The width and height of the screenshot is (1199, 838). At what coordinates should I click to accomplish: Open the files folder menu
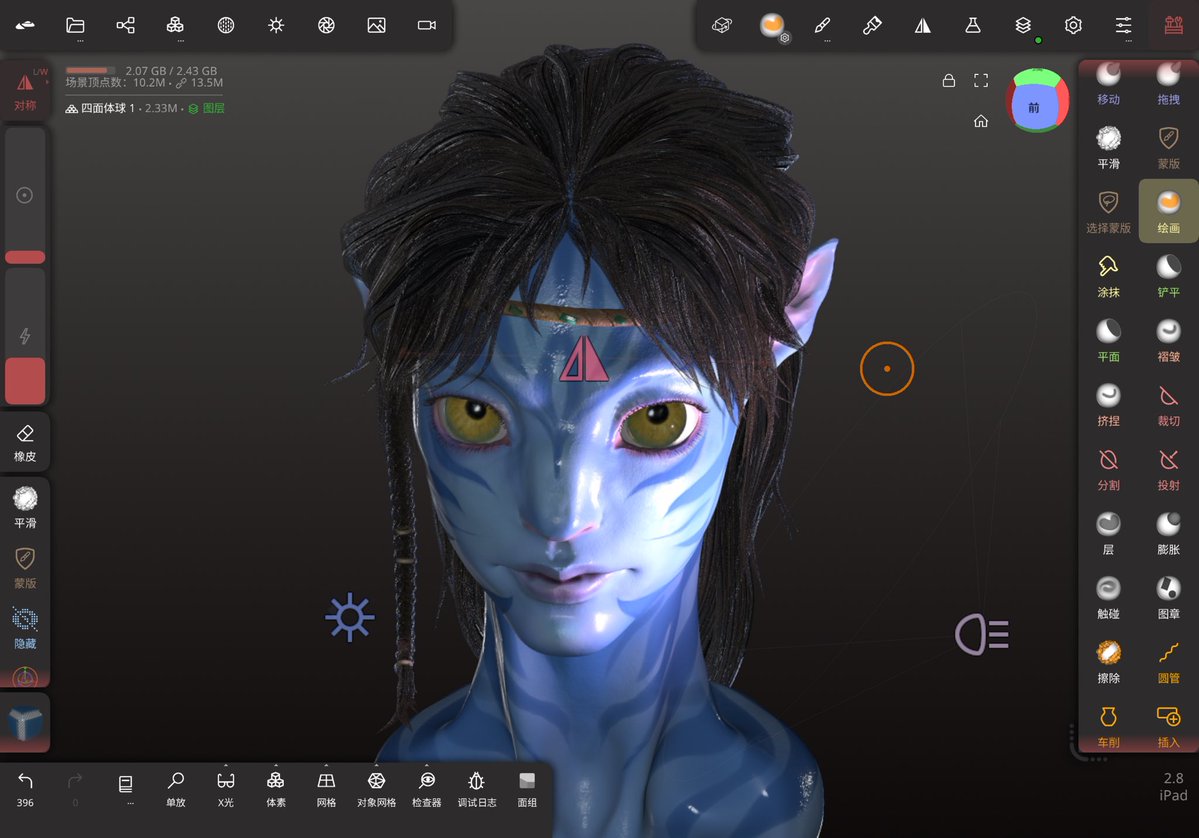click(x=75, y=25)
